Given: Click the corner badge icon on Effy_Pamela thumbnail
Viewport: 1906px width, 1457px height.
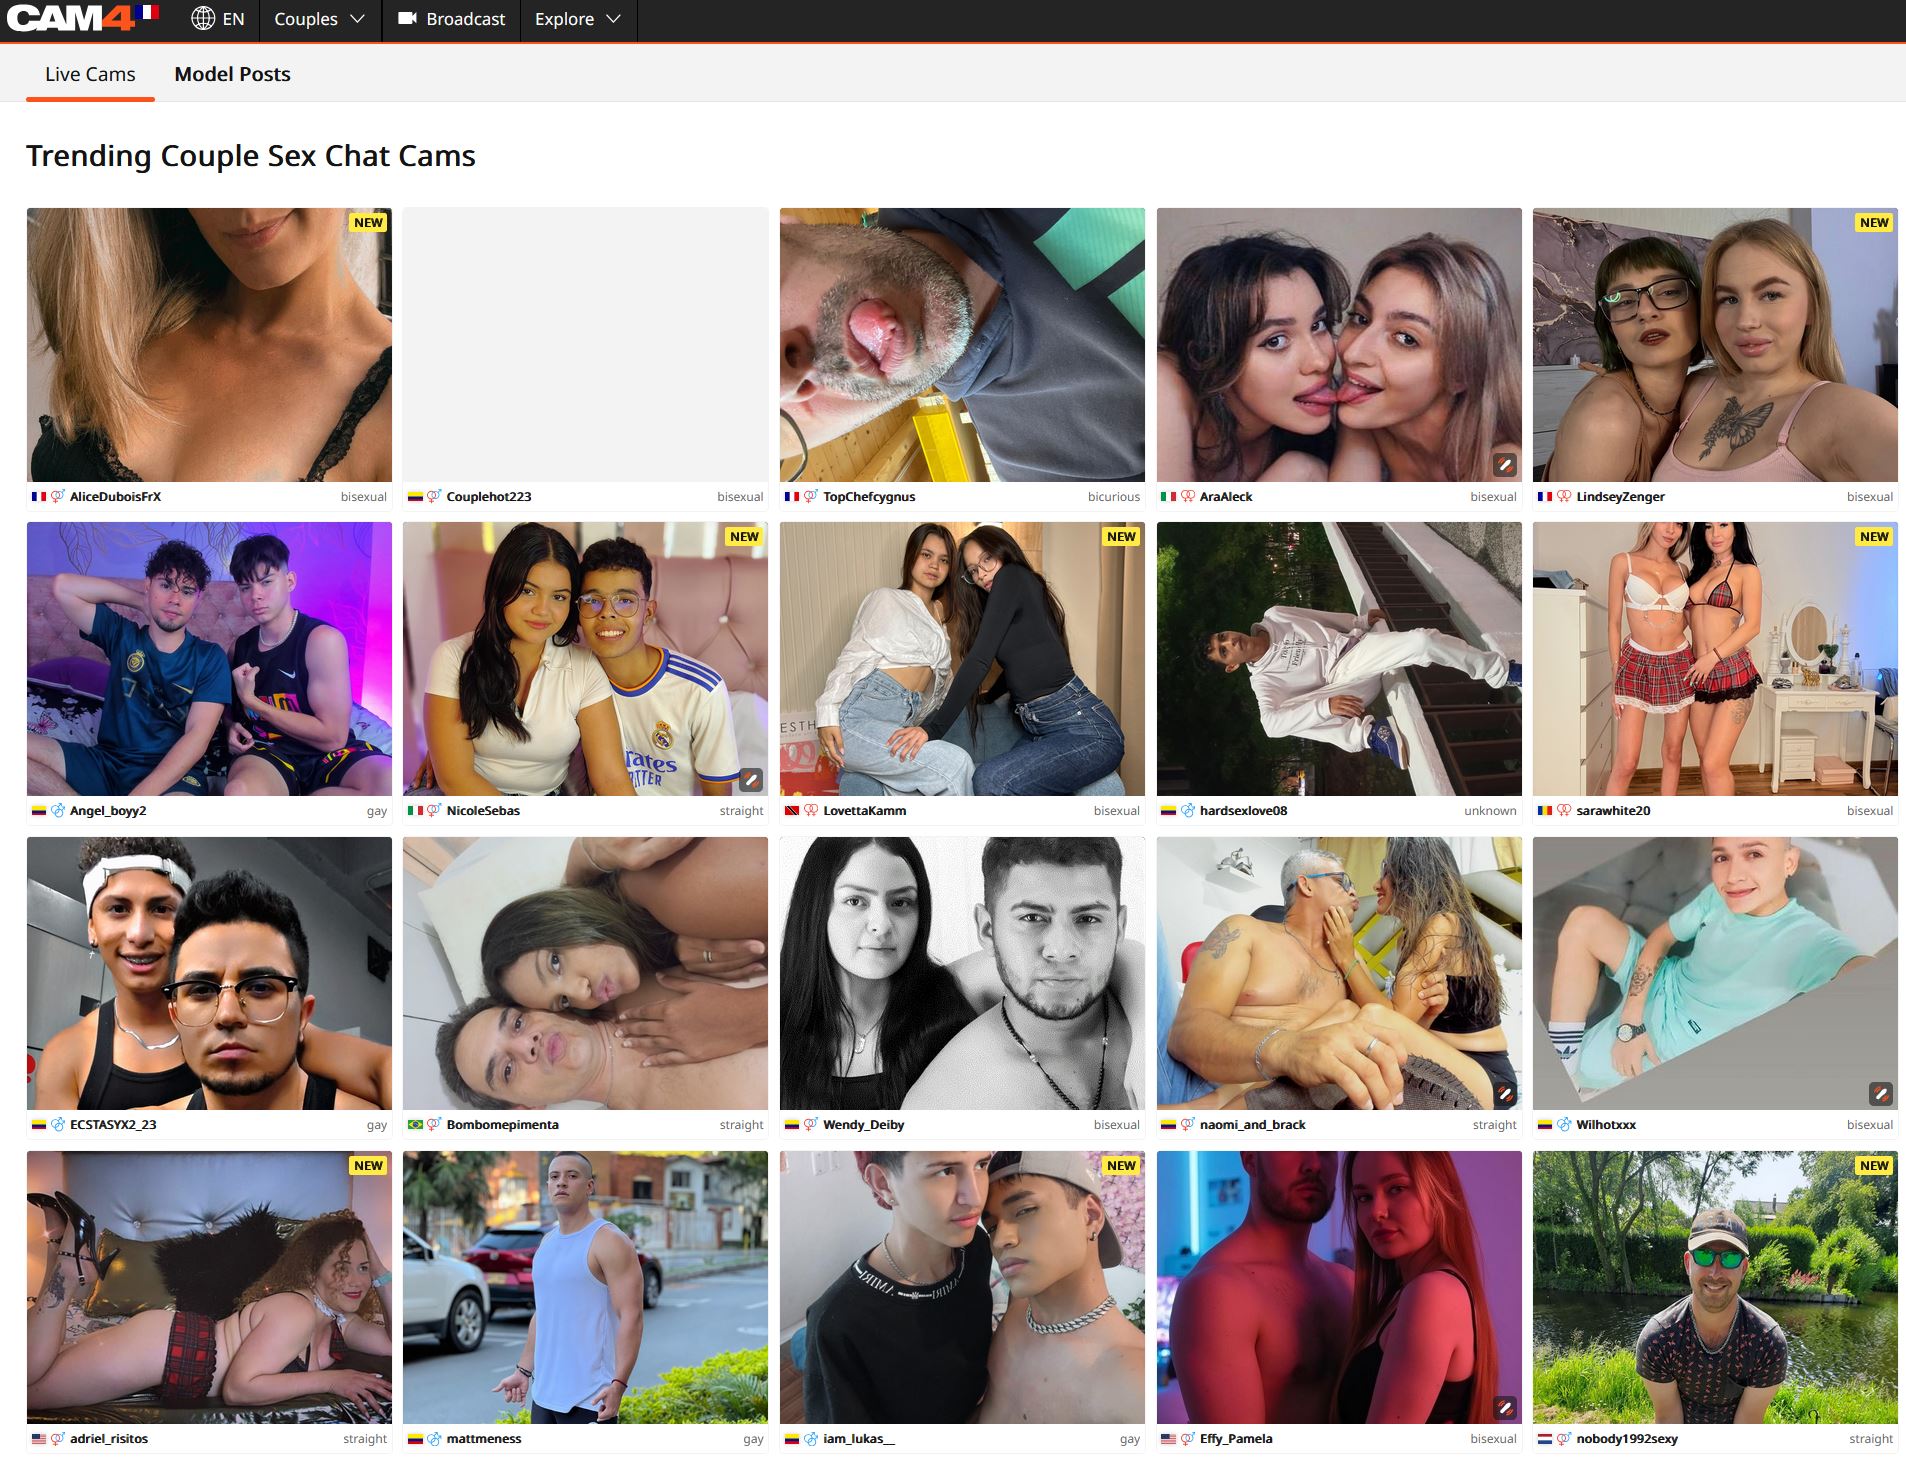Looking at the screenshot, I should (1505, 1407).
